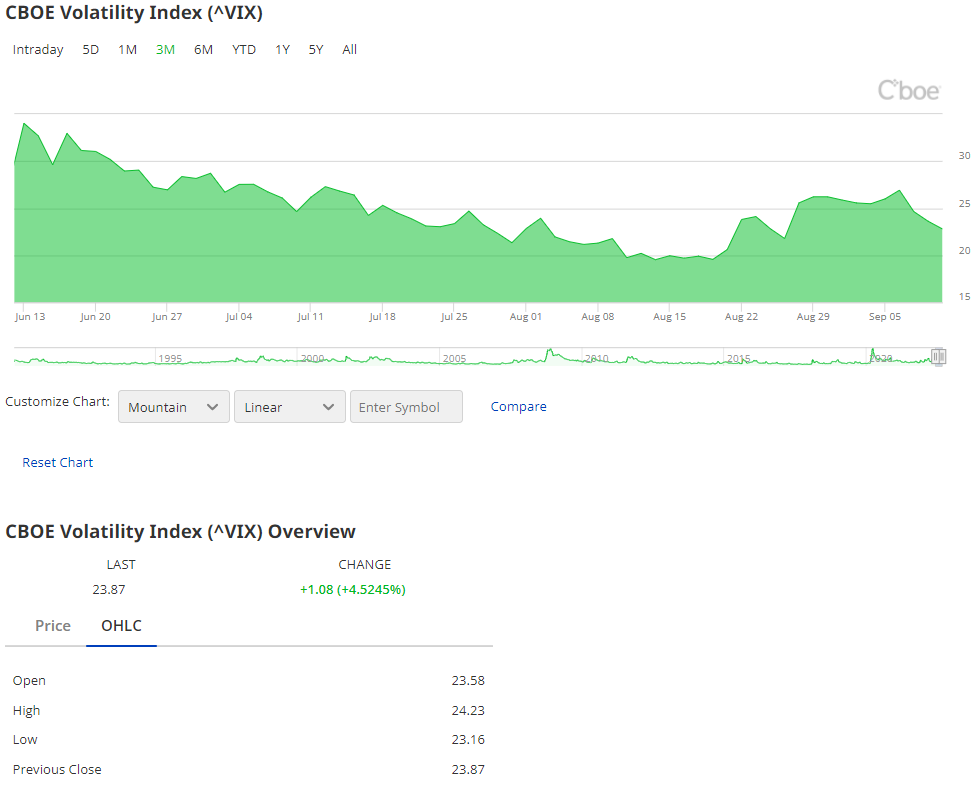Switch chart to 5Y range
The width and height of the screenshot is (978, 788).
coord(316,50)
